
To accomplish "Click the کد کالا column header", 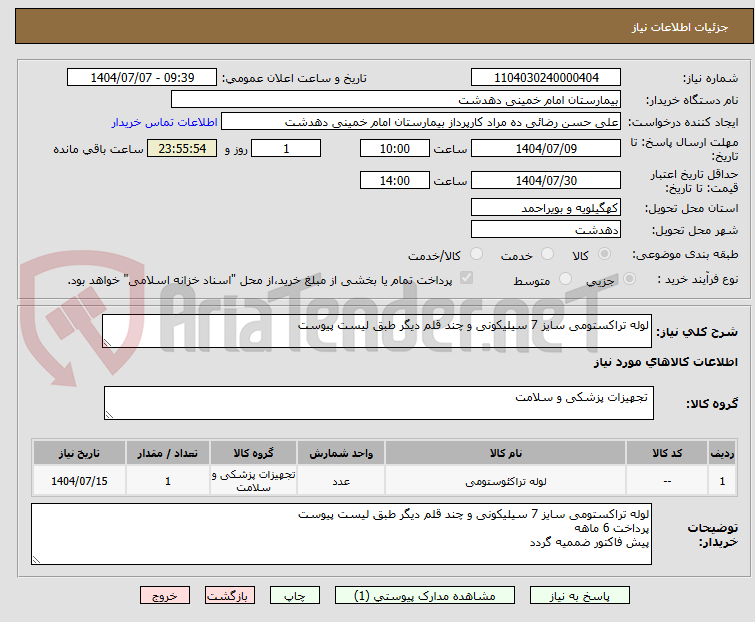I will (667, 453).
